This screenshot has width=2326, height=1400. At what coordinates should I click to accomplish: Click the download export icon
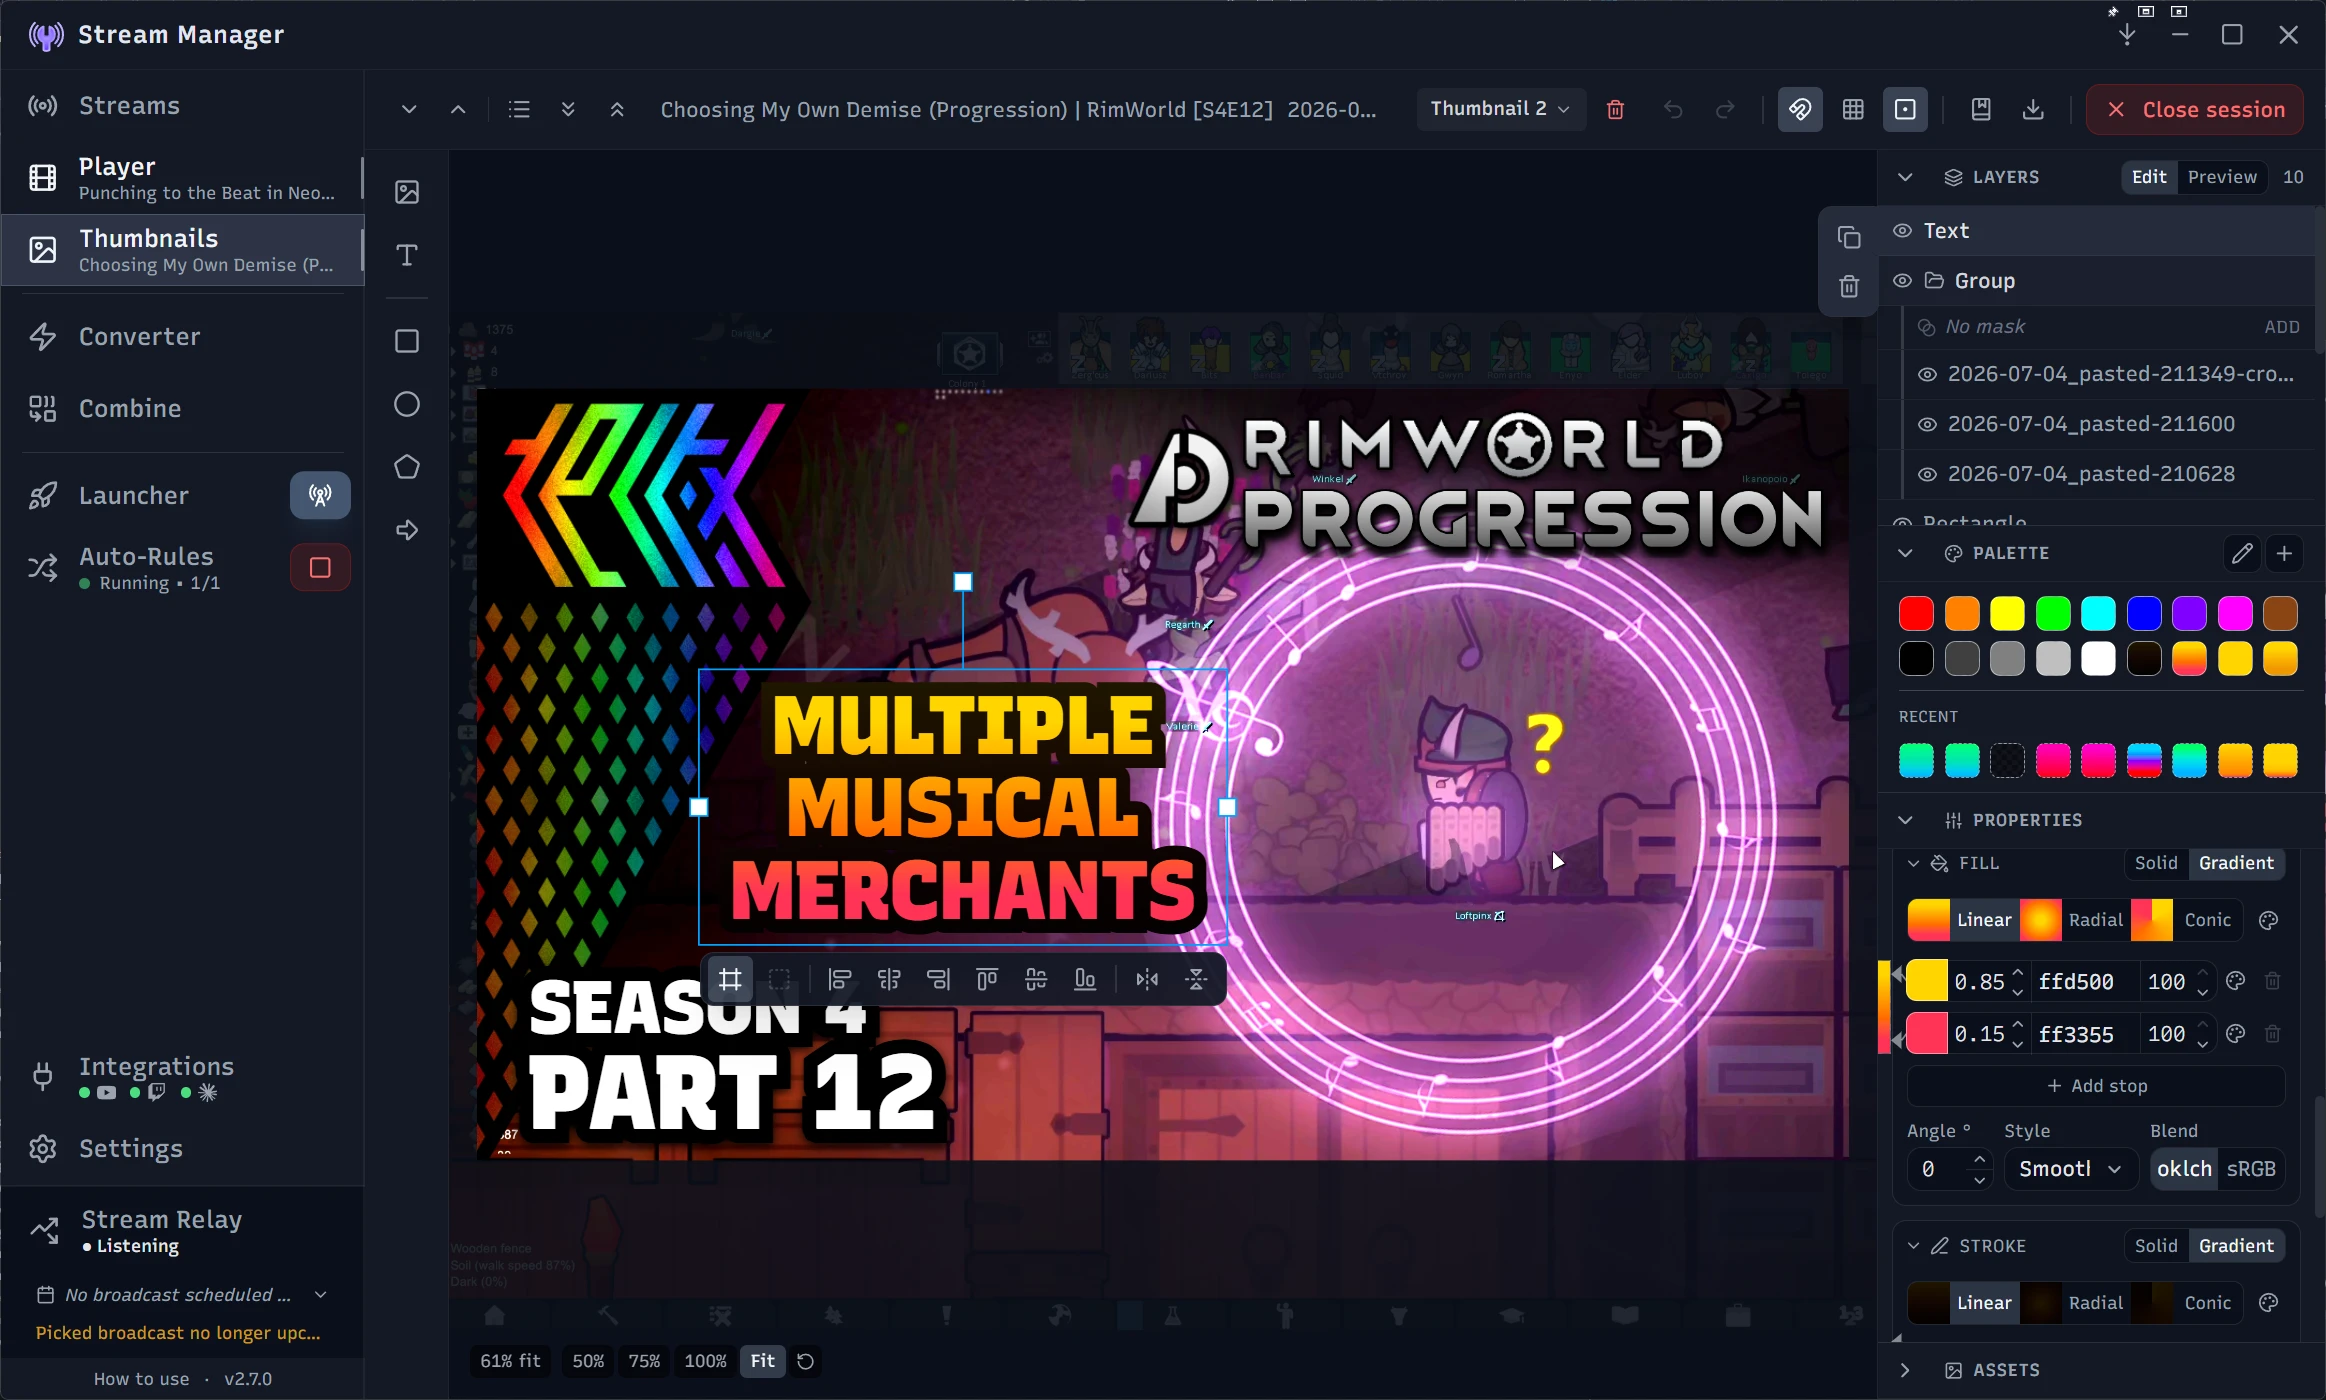[2033, 109]
